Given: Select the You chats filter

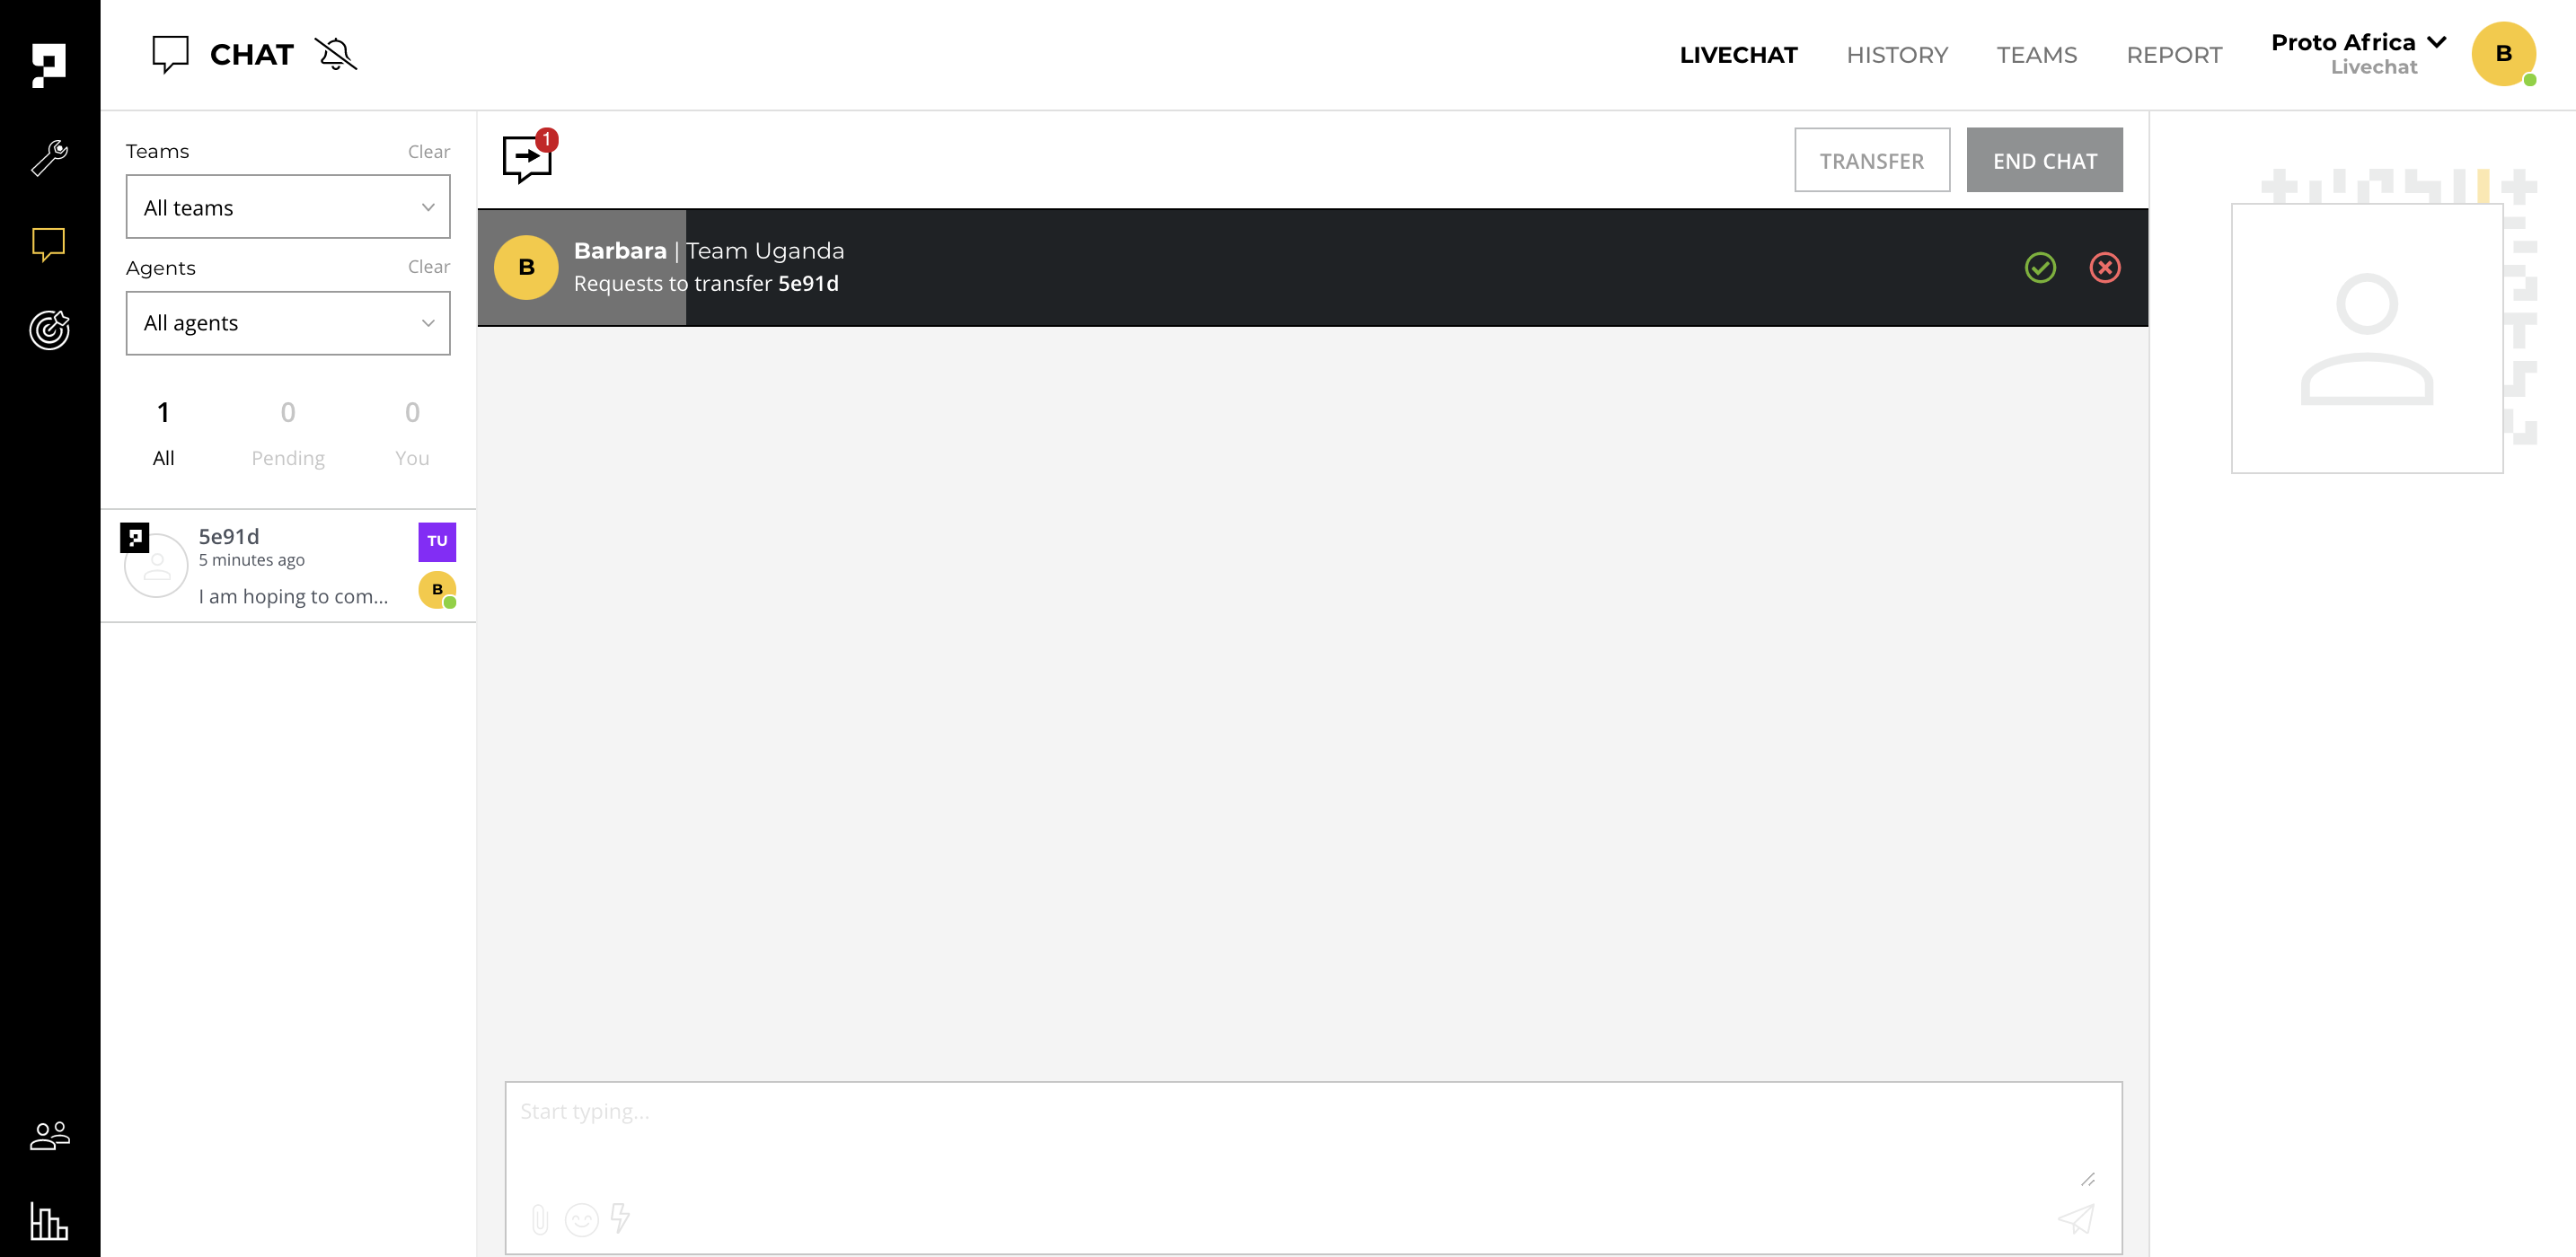Looking at the screenshot, I should (412, 434).
